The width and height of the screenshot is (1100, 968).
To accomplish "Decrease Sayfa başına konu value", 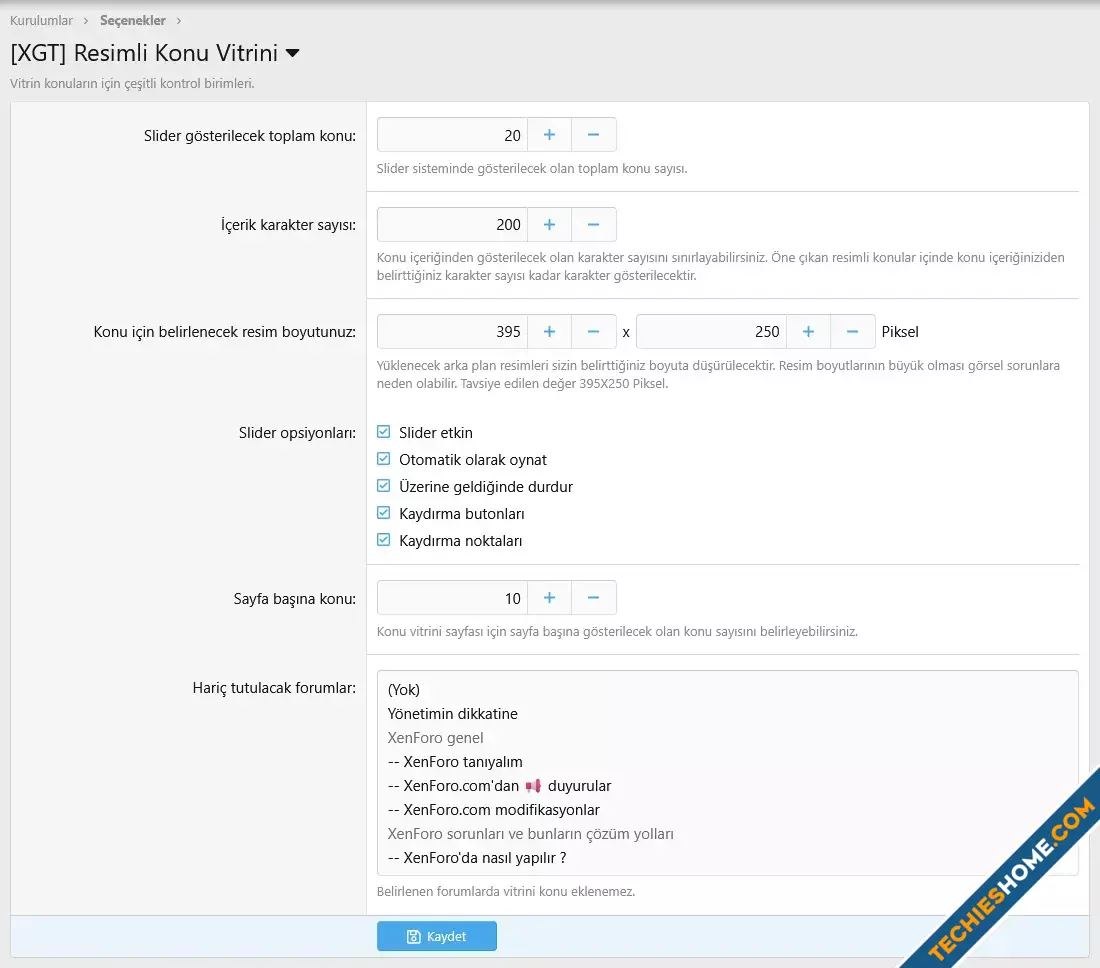I will [593, 598].
